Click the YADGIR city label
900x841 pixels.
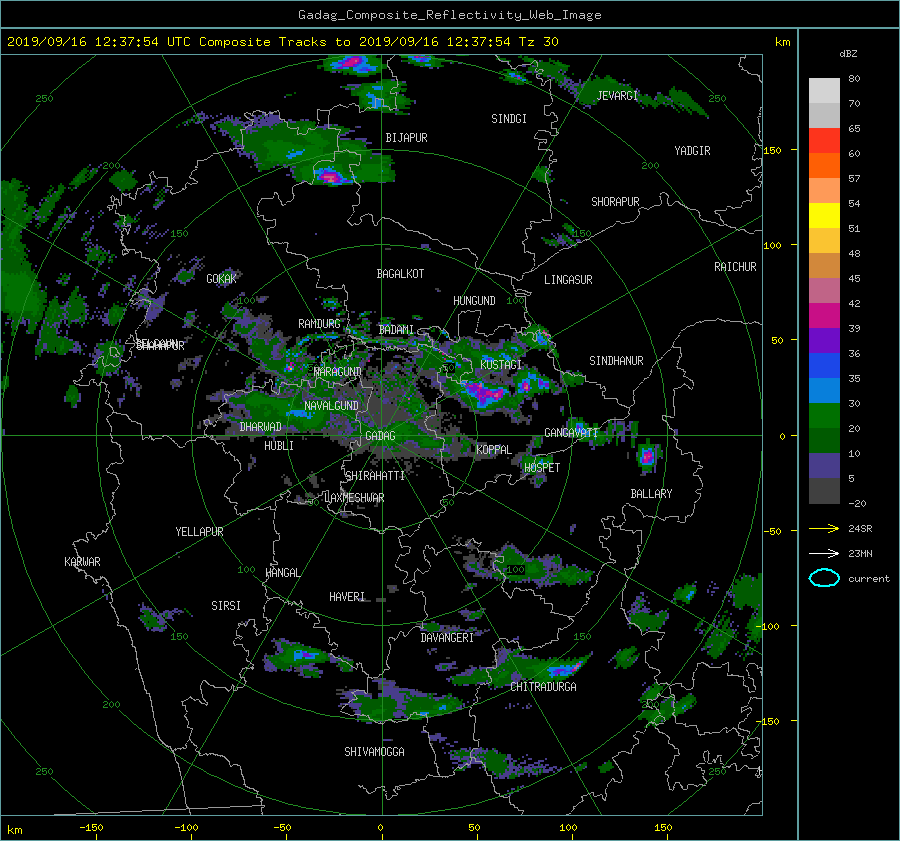point(692,151)
